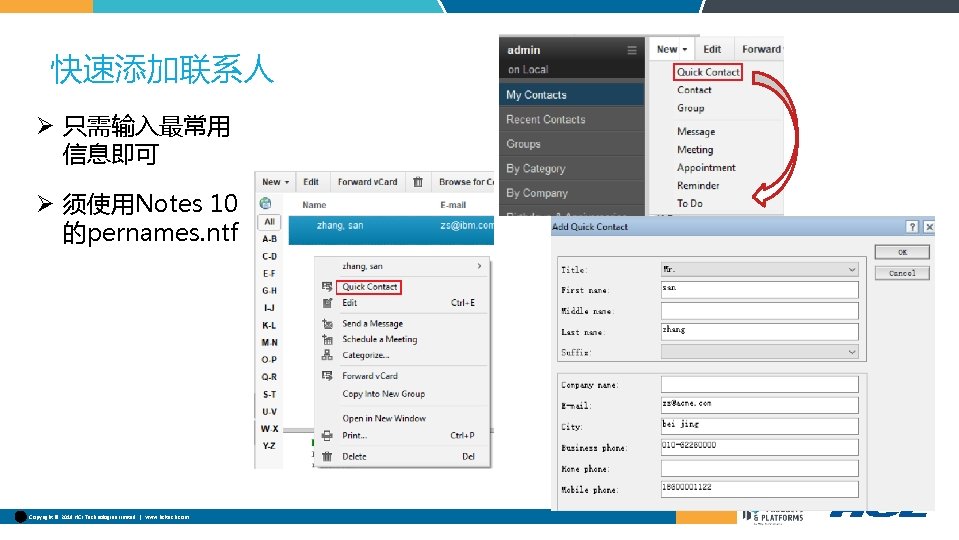Select the W-X index tab

(269, 429)
